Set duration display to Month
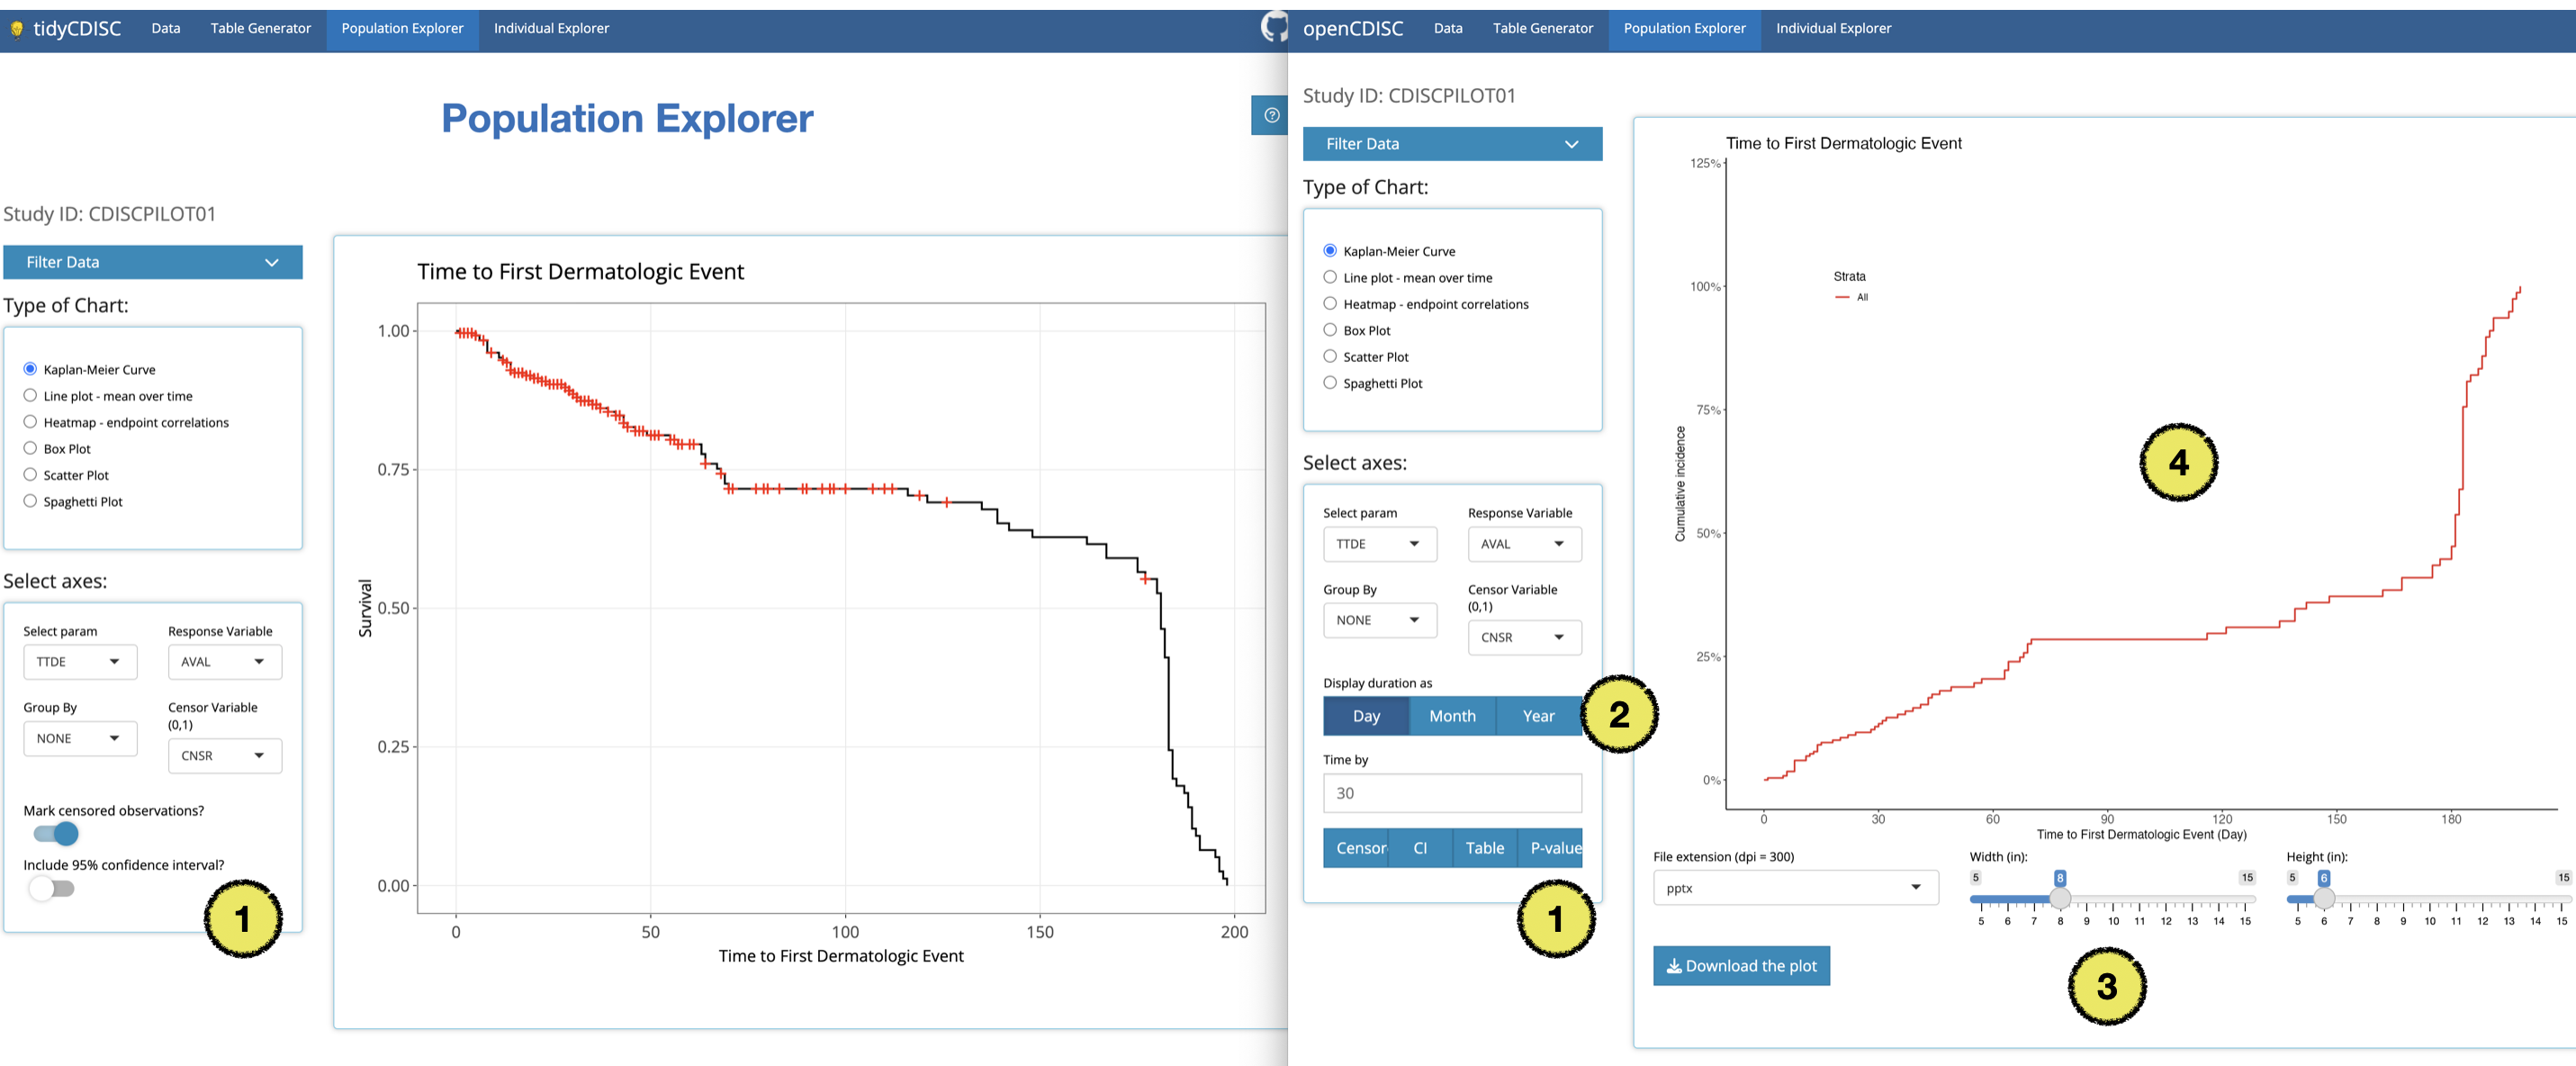The image size is (2576, 1066). (1451, 716)
